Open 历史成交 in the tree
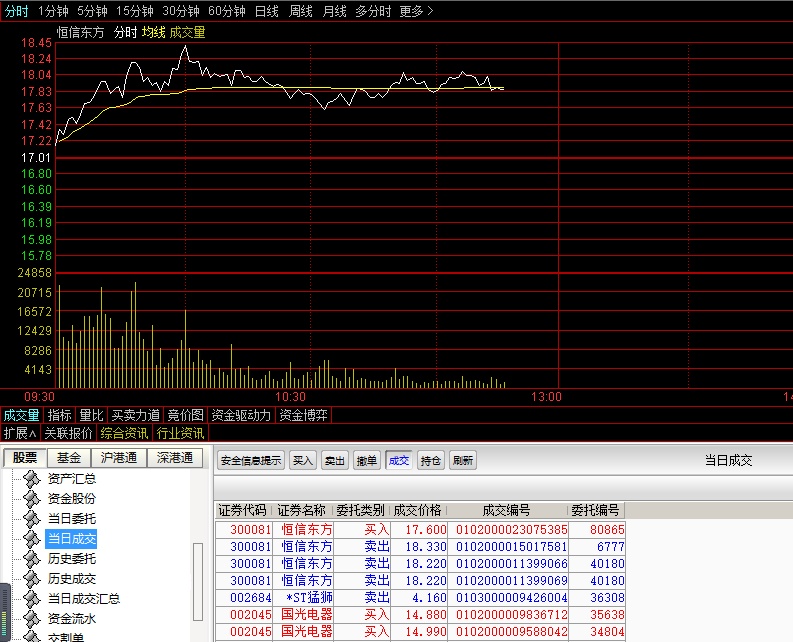 pos(71,579)
